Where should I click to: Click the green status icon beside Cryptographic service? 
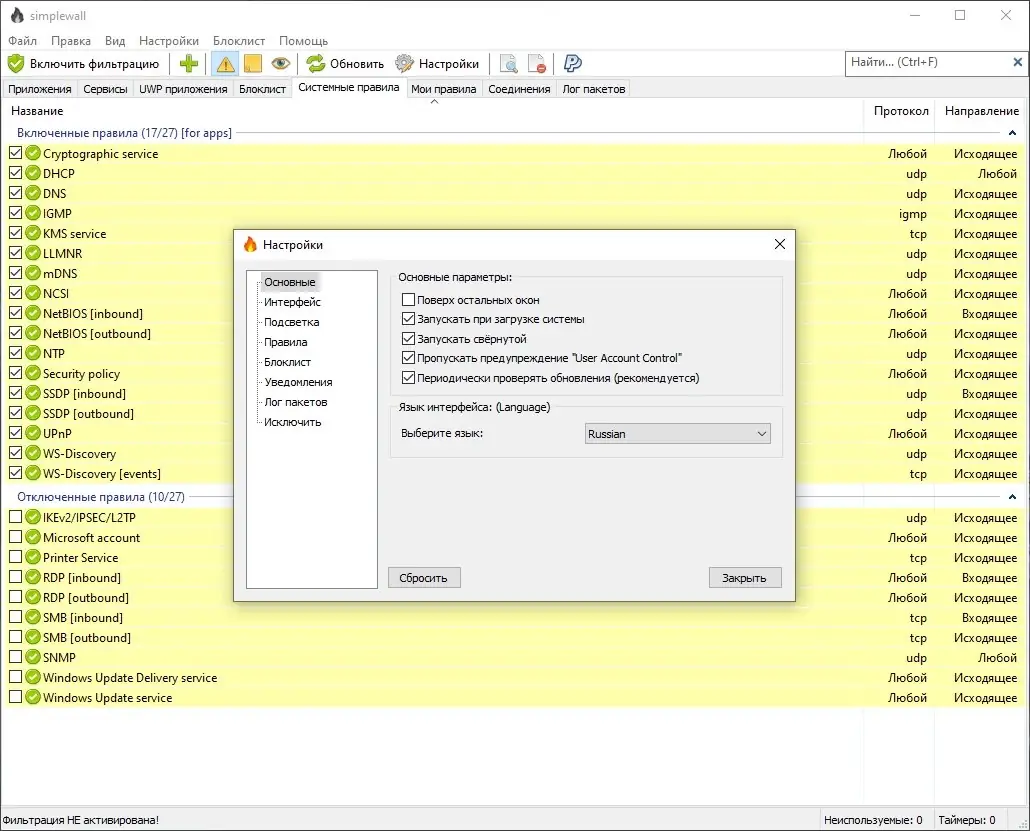(33, 154)
